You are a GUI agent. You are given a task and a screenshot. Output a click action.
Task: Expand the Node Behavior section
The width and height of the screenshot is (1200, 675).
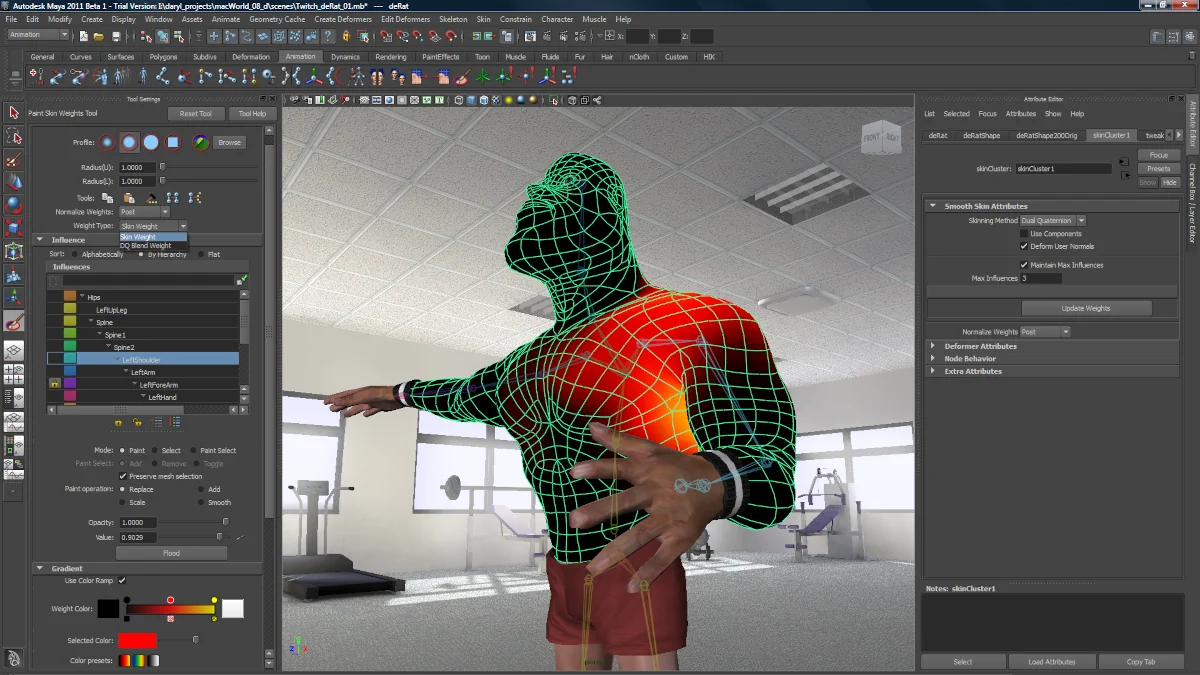tap(933, 358)
